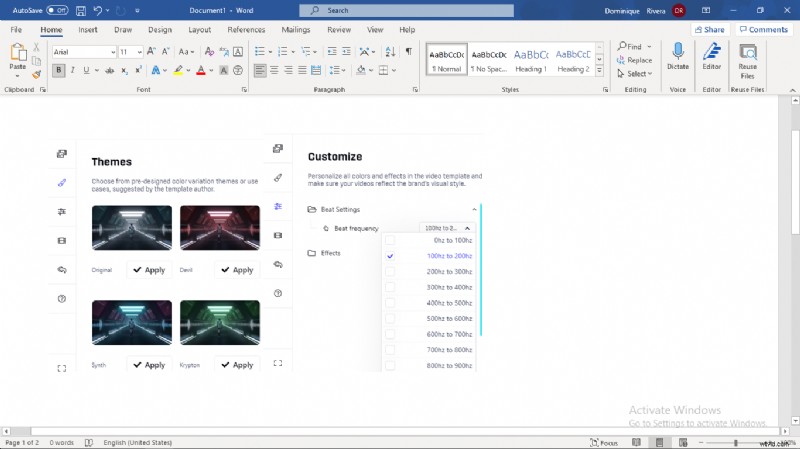Click the Reuse Files icon
The height and width of the screenshot is (449, 800).
pyautogui.click(x=747, y=52)
